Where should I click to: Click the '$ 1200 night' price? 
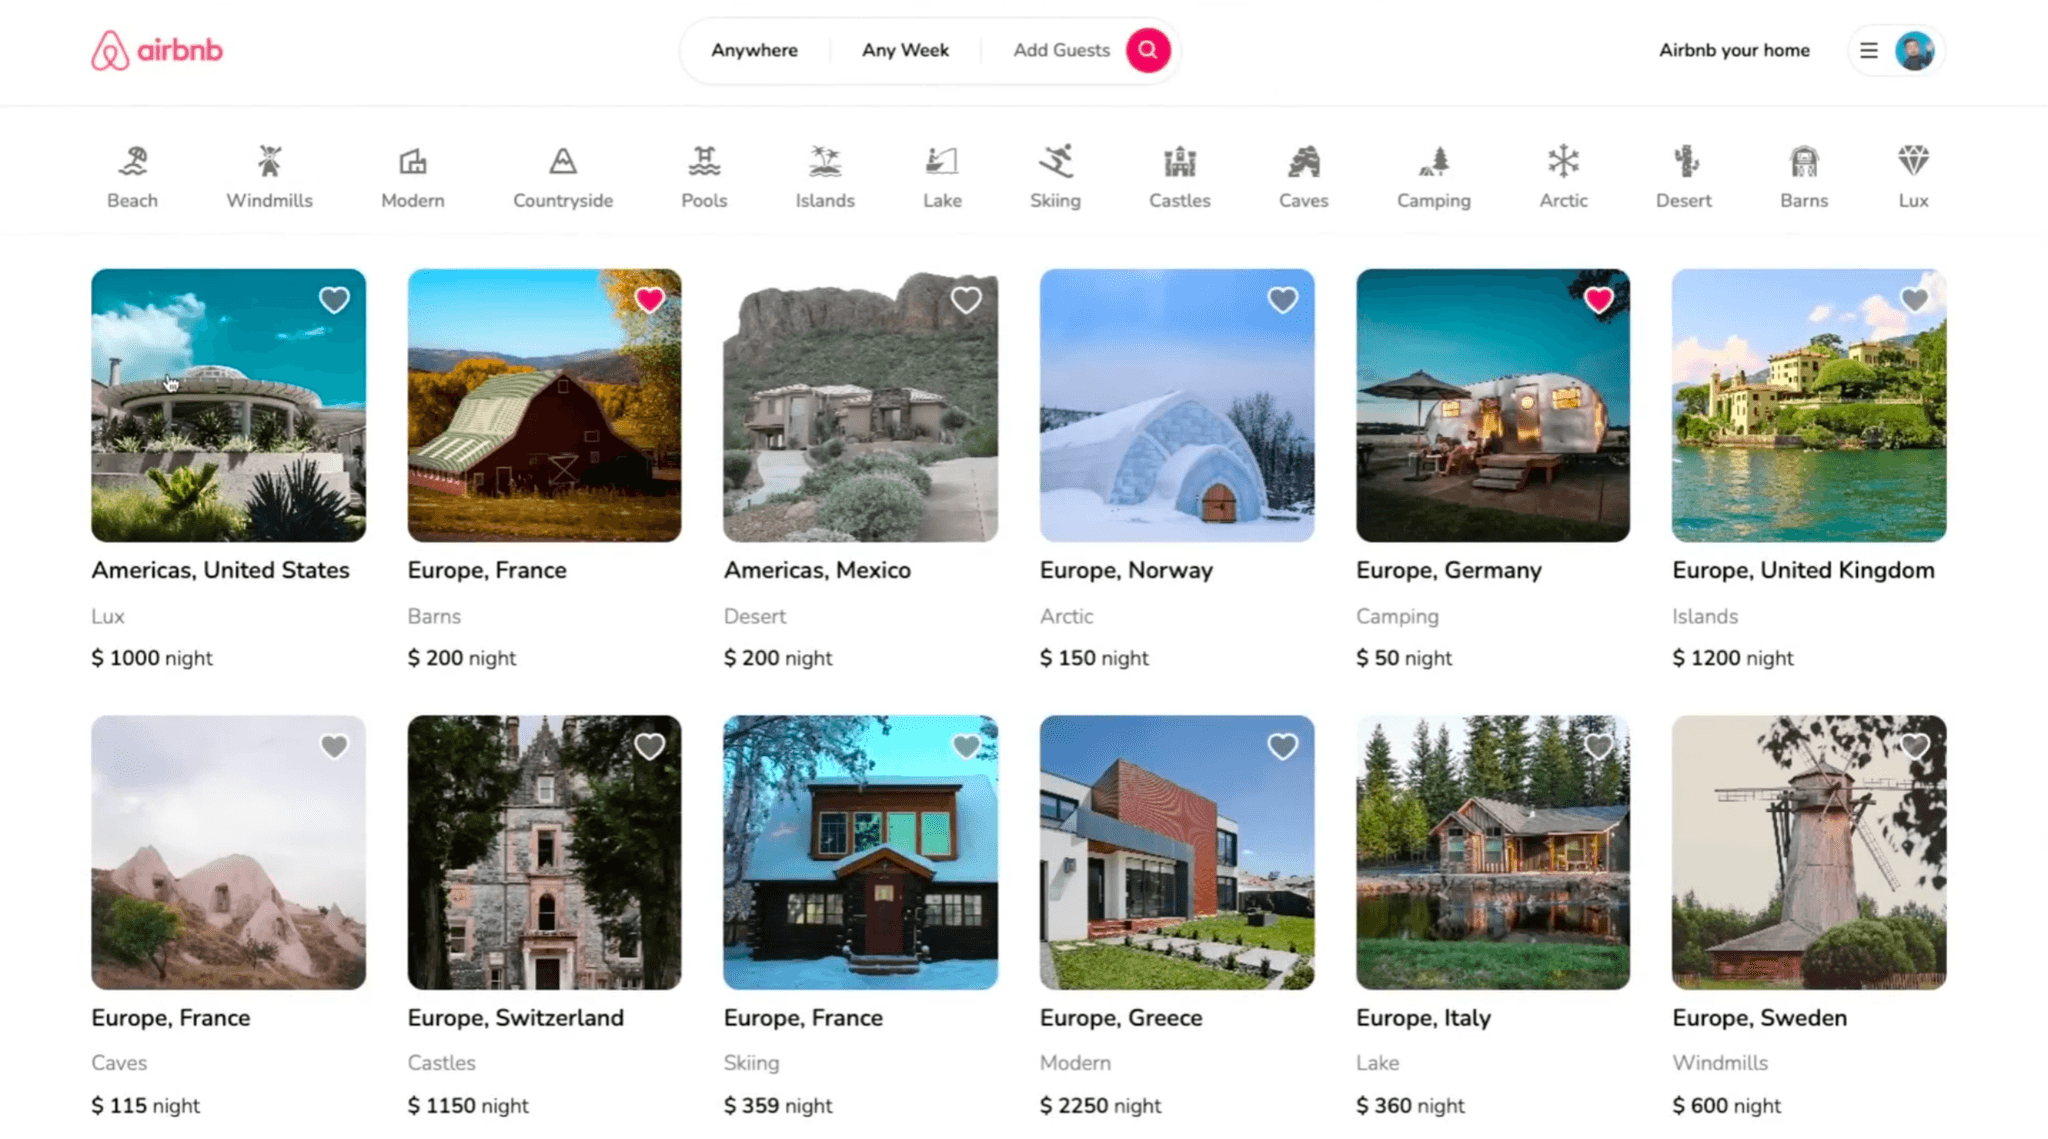click(1733, 658)
